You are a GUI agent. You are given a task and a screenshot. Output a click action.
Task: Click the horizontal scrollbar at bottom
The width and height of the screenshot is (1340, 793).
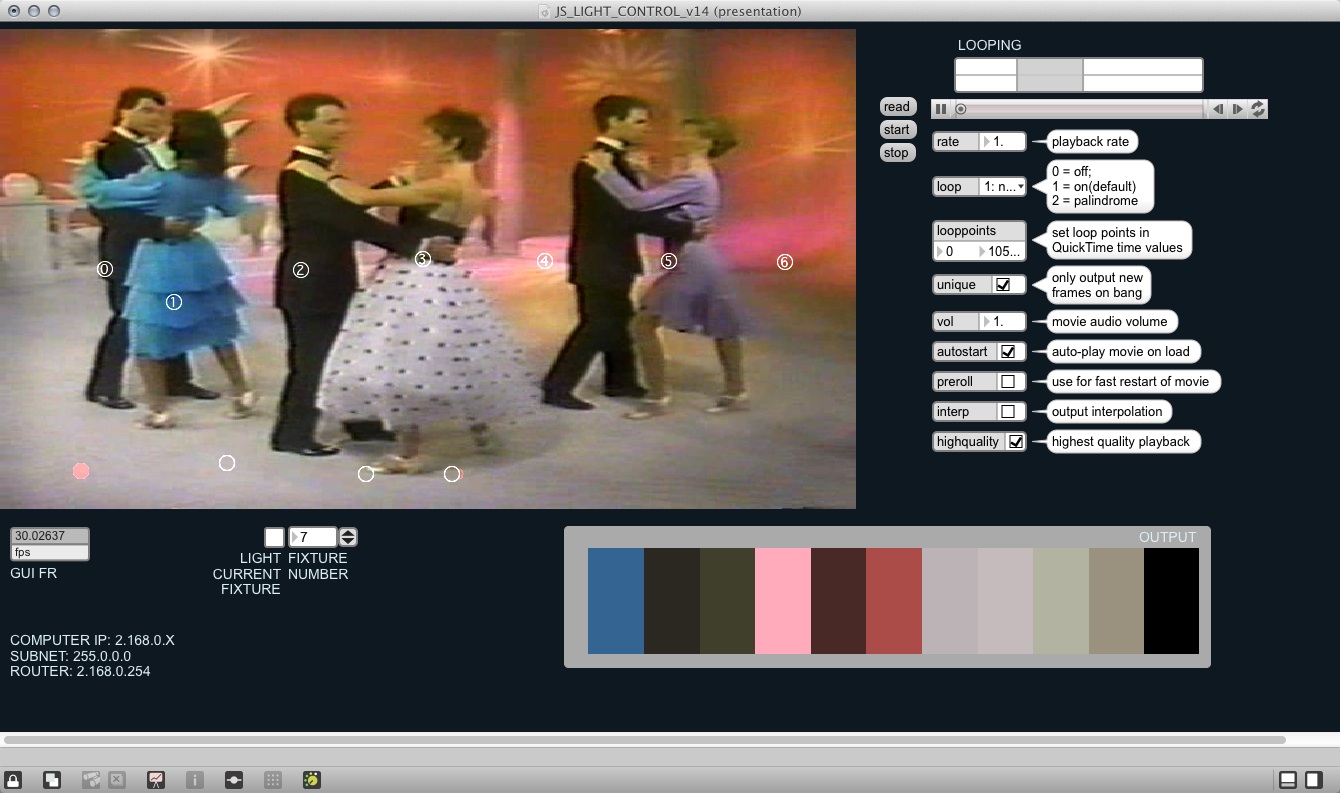click(644, 740)
